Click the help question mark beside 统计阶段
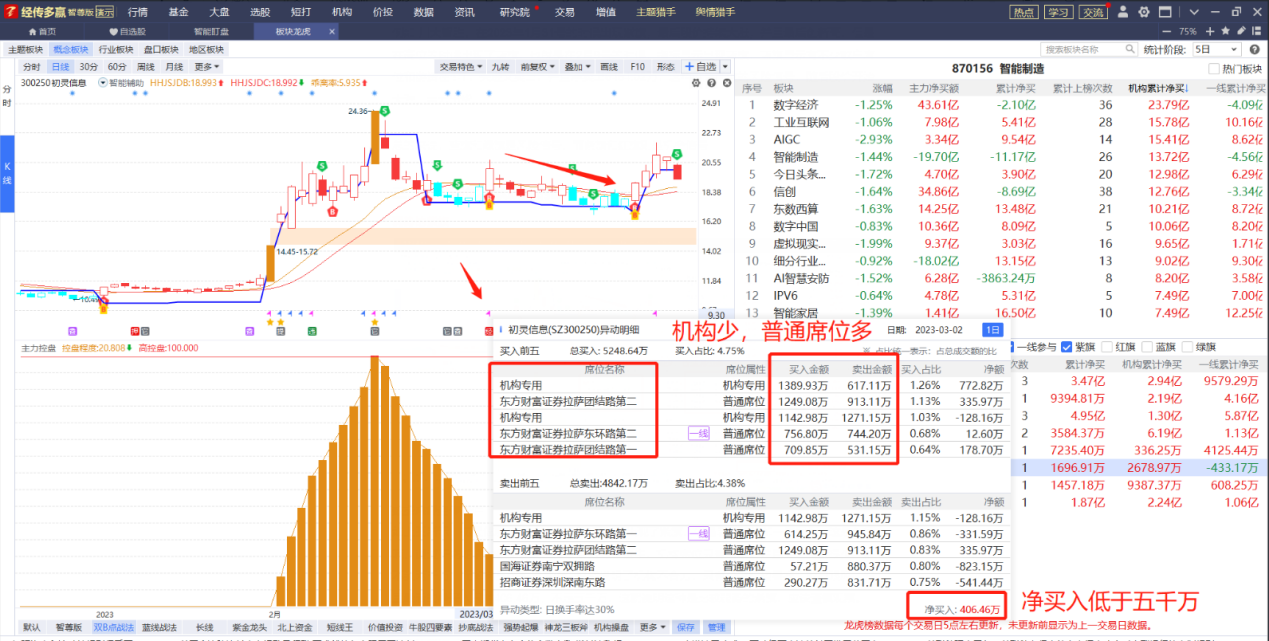Viewport: 1269px width, 641px height. click(1256, 49)
